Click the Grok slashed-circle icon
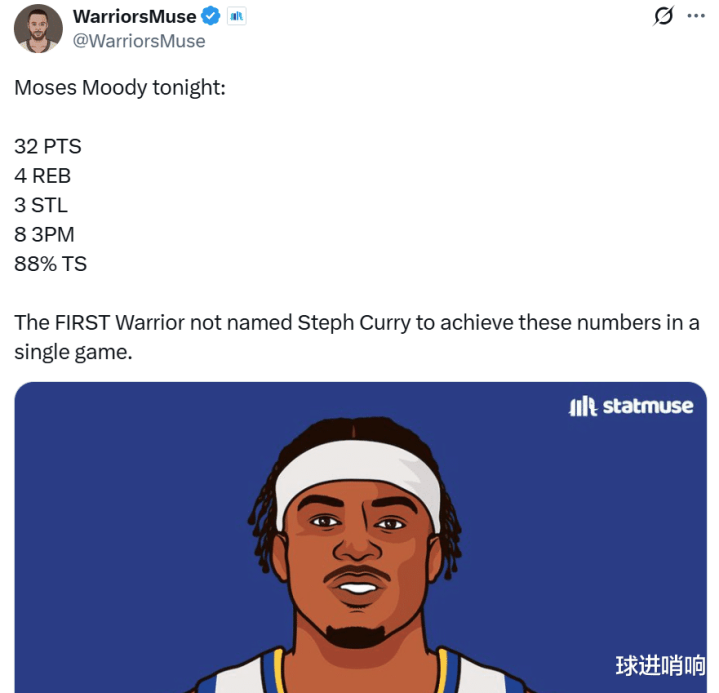The height and width of the screenshot is (693, 719). (664, 16)
